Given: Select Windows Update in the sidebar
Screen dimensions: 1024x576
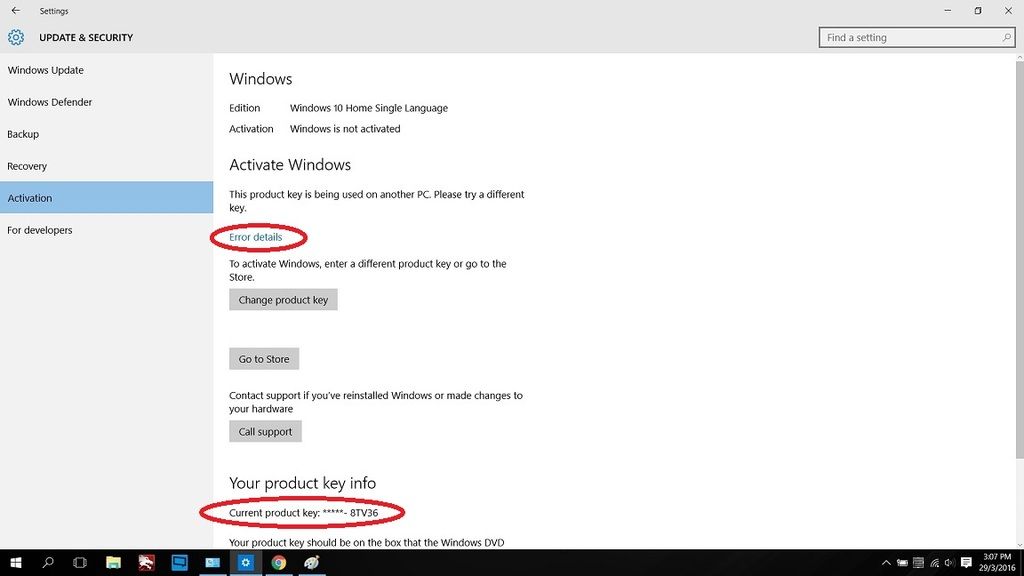Looking at the screenshot, I should pos(46,70).
